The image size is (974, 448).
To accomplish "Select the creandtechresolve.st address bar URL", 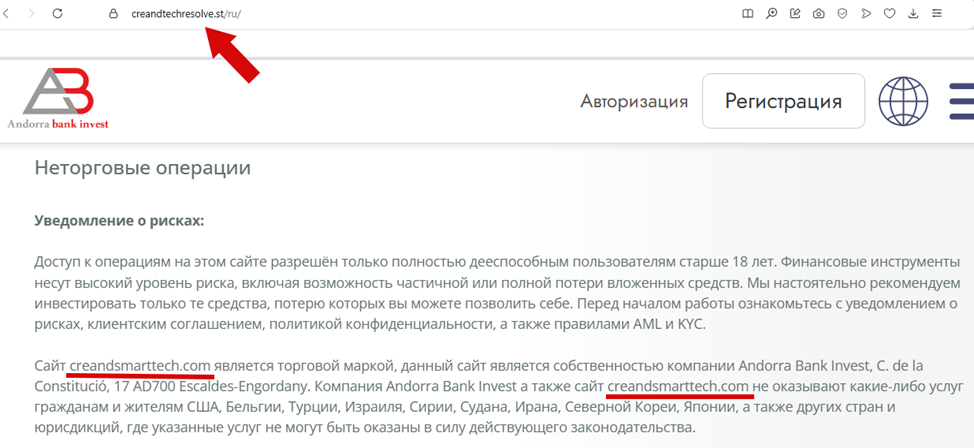I will (x=186, y=14).
